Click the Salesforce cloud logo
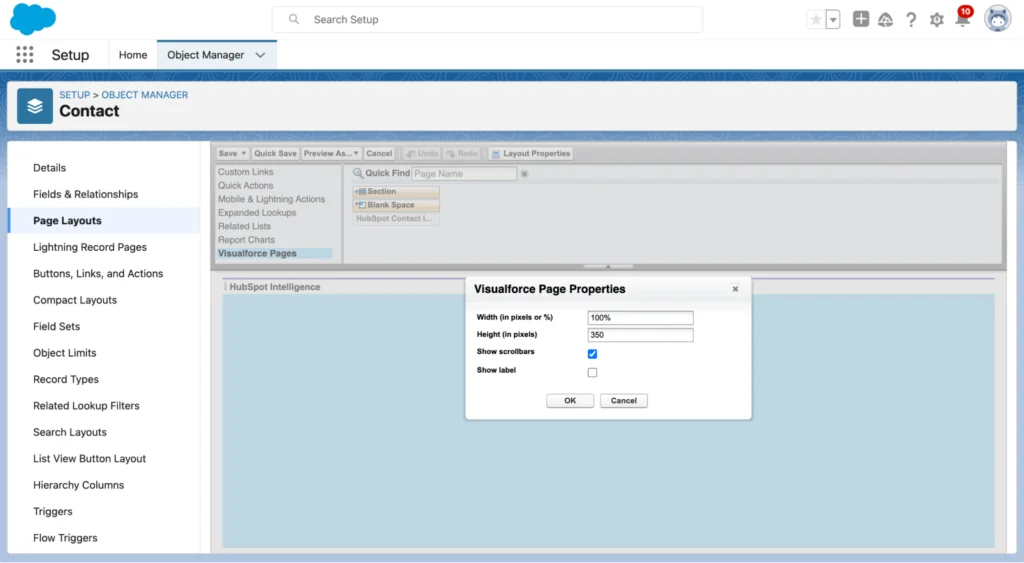The height and width of the screenshot is (563, 1024). pos(33,18)
